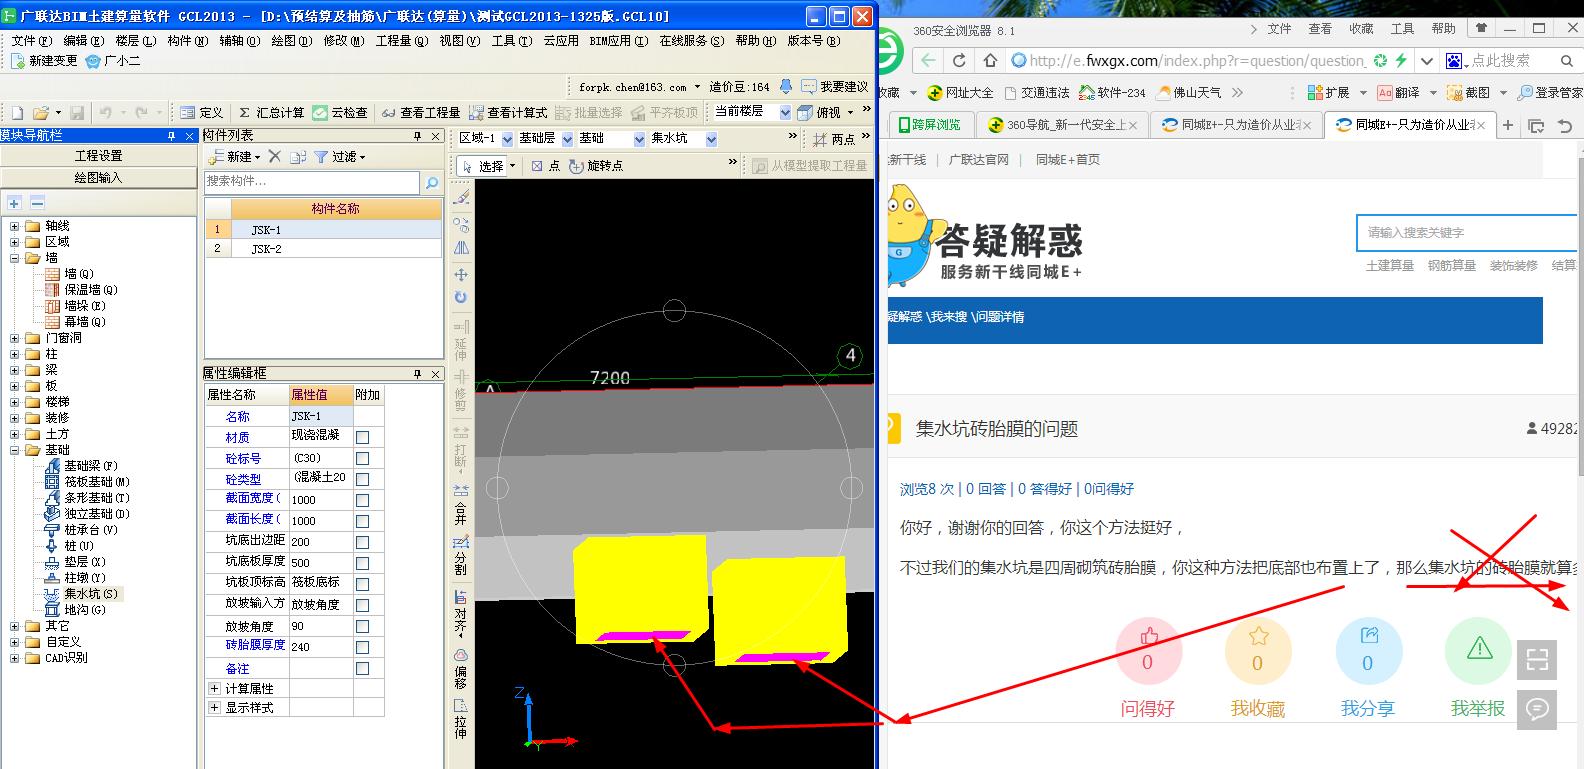
Task: Click browser refresh icon
Action: [x=959, y=61]
